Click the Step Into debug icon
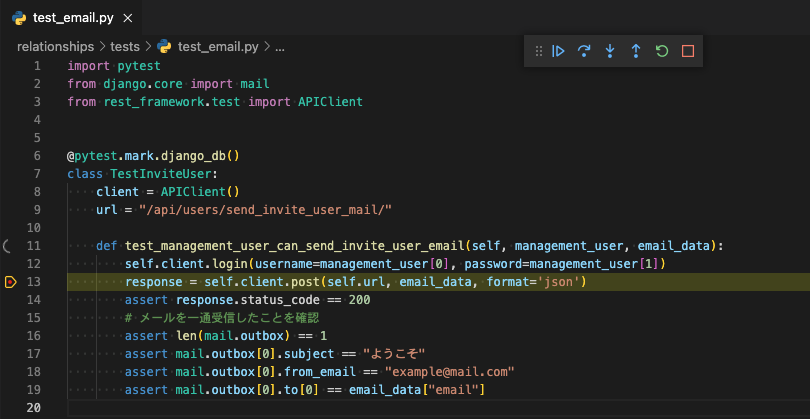This screenshot has height=419, width=810. 610,51
